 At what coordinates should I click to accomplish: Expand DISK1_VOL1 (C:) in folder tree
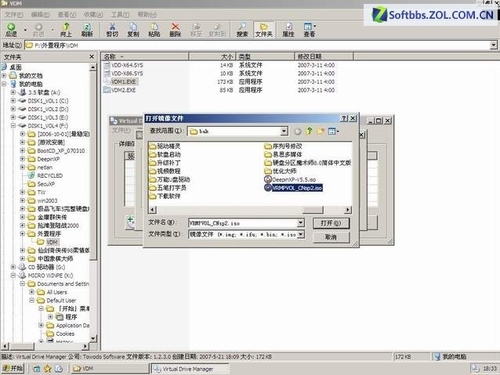[x=13, y=101]
